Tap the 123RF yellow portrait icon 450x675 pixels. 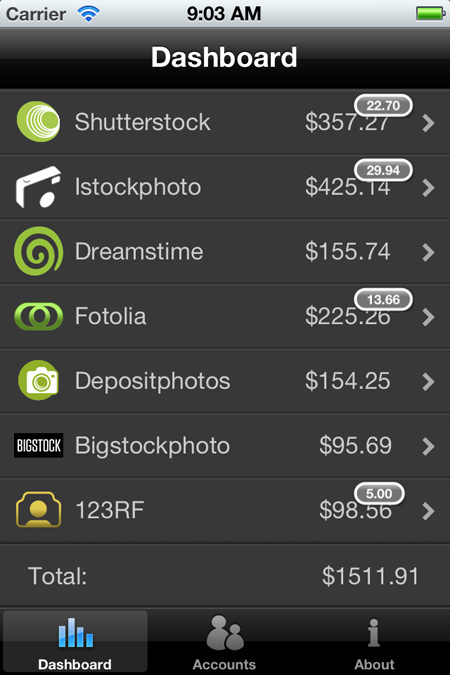point(38,510)
